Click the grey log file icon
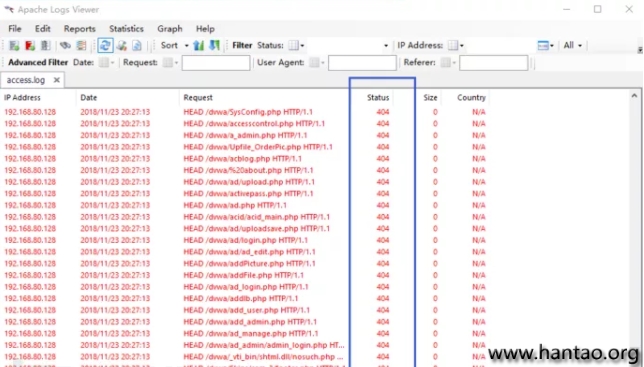The height and width of the screenshot is (367, 644). coord(45,46)
